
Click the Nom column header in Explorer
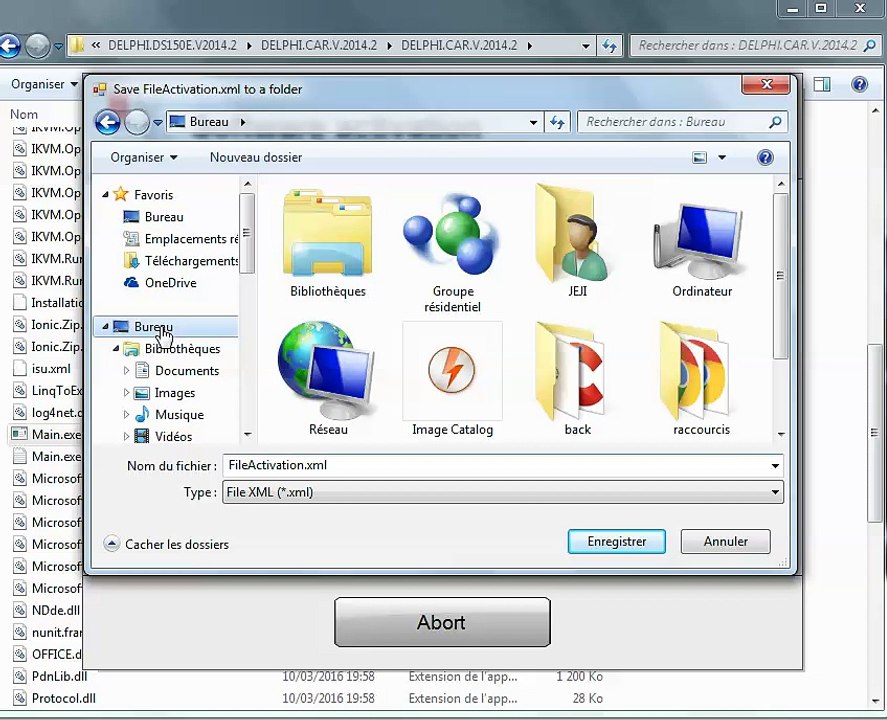click(x=24, y=114)
